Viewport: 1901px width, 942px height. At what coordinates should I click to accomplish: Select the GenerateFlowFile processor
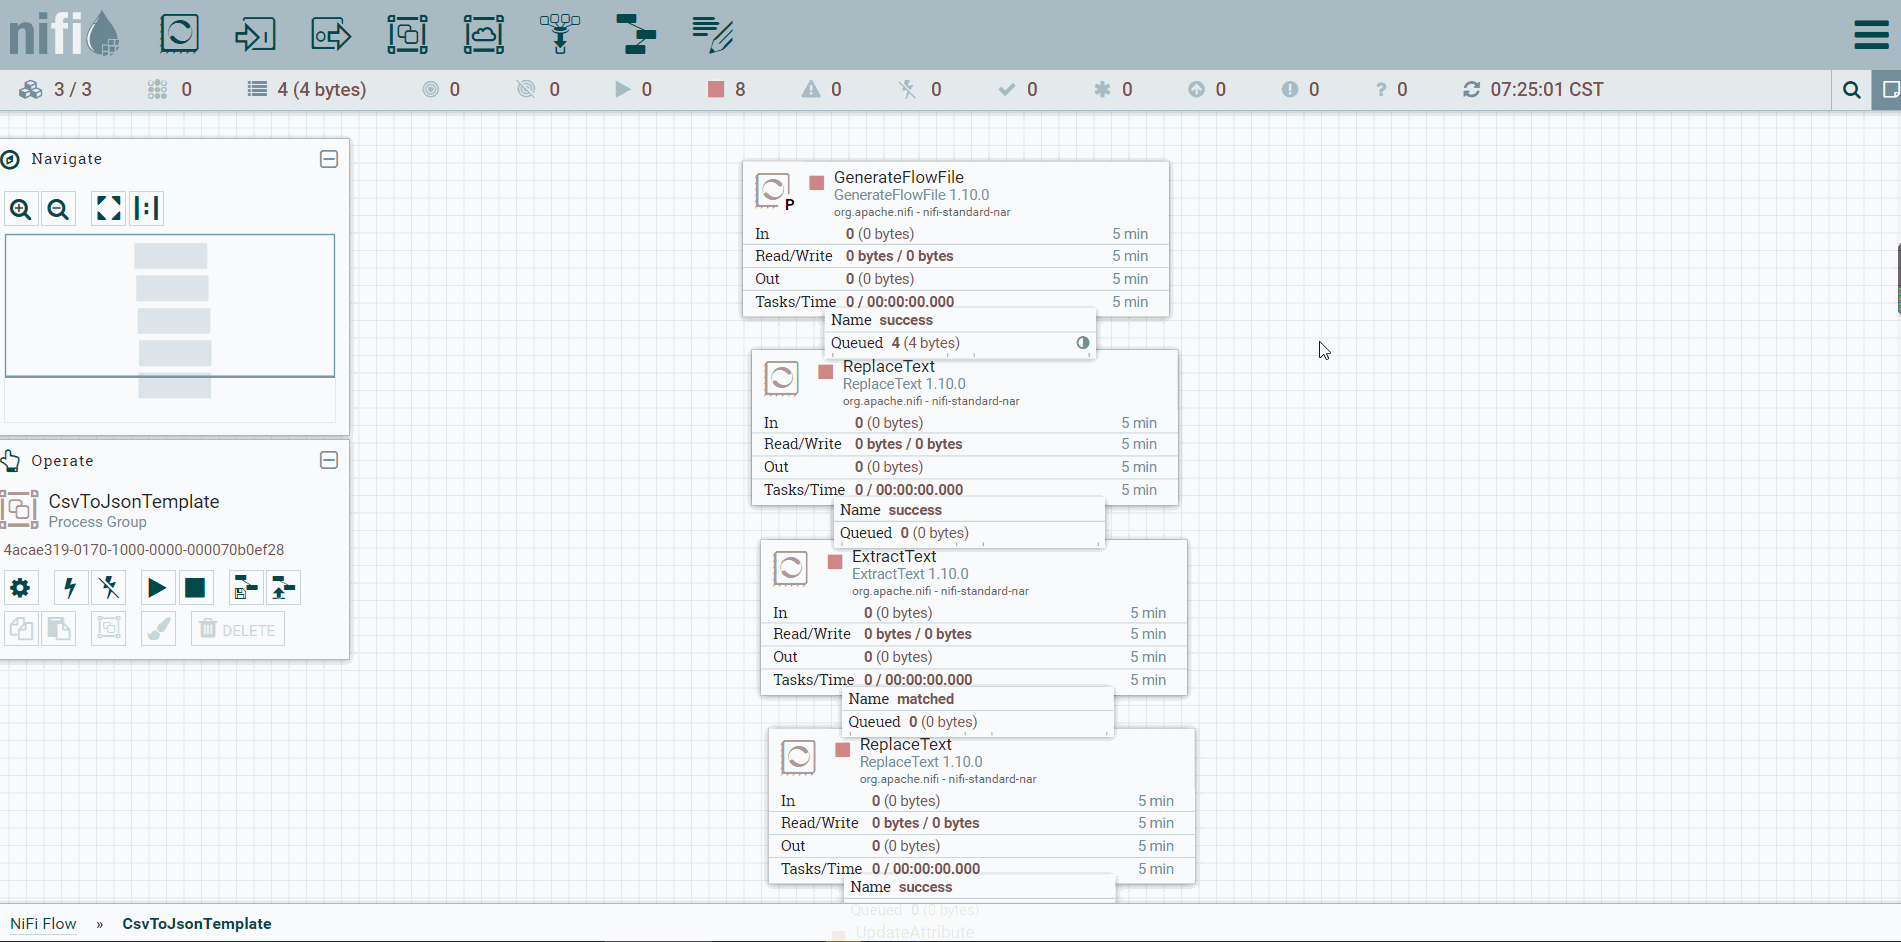956,238
